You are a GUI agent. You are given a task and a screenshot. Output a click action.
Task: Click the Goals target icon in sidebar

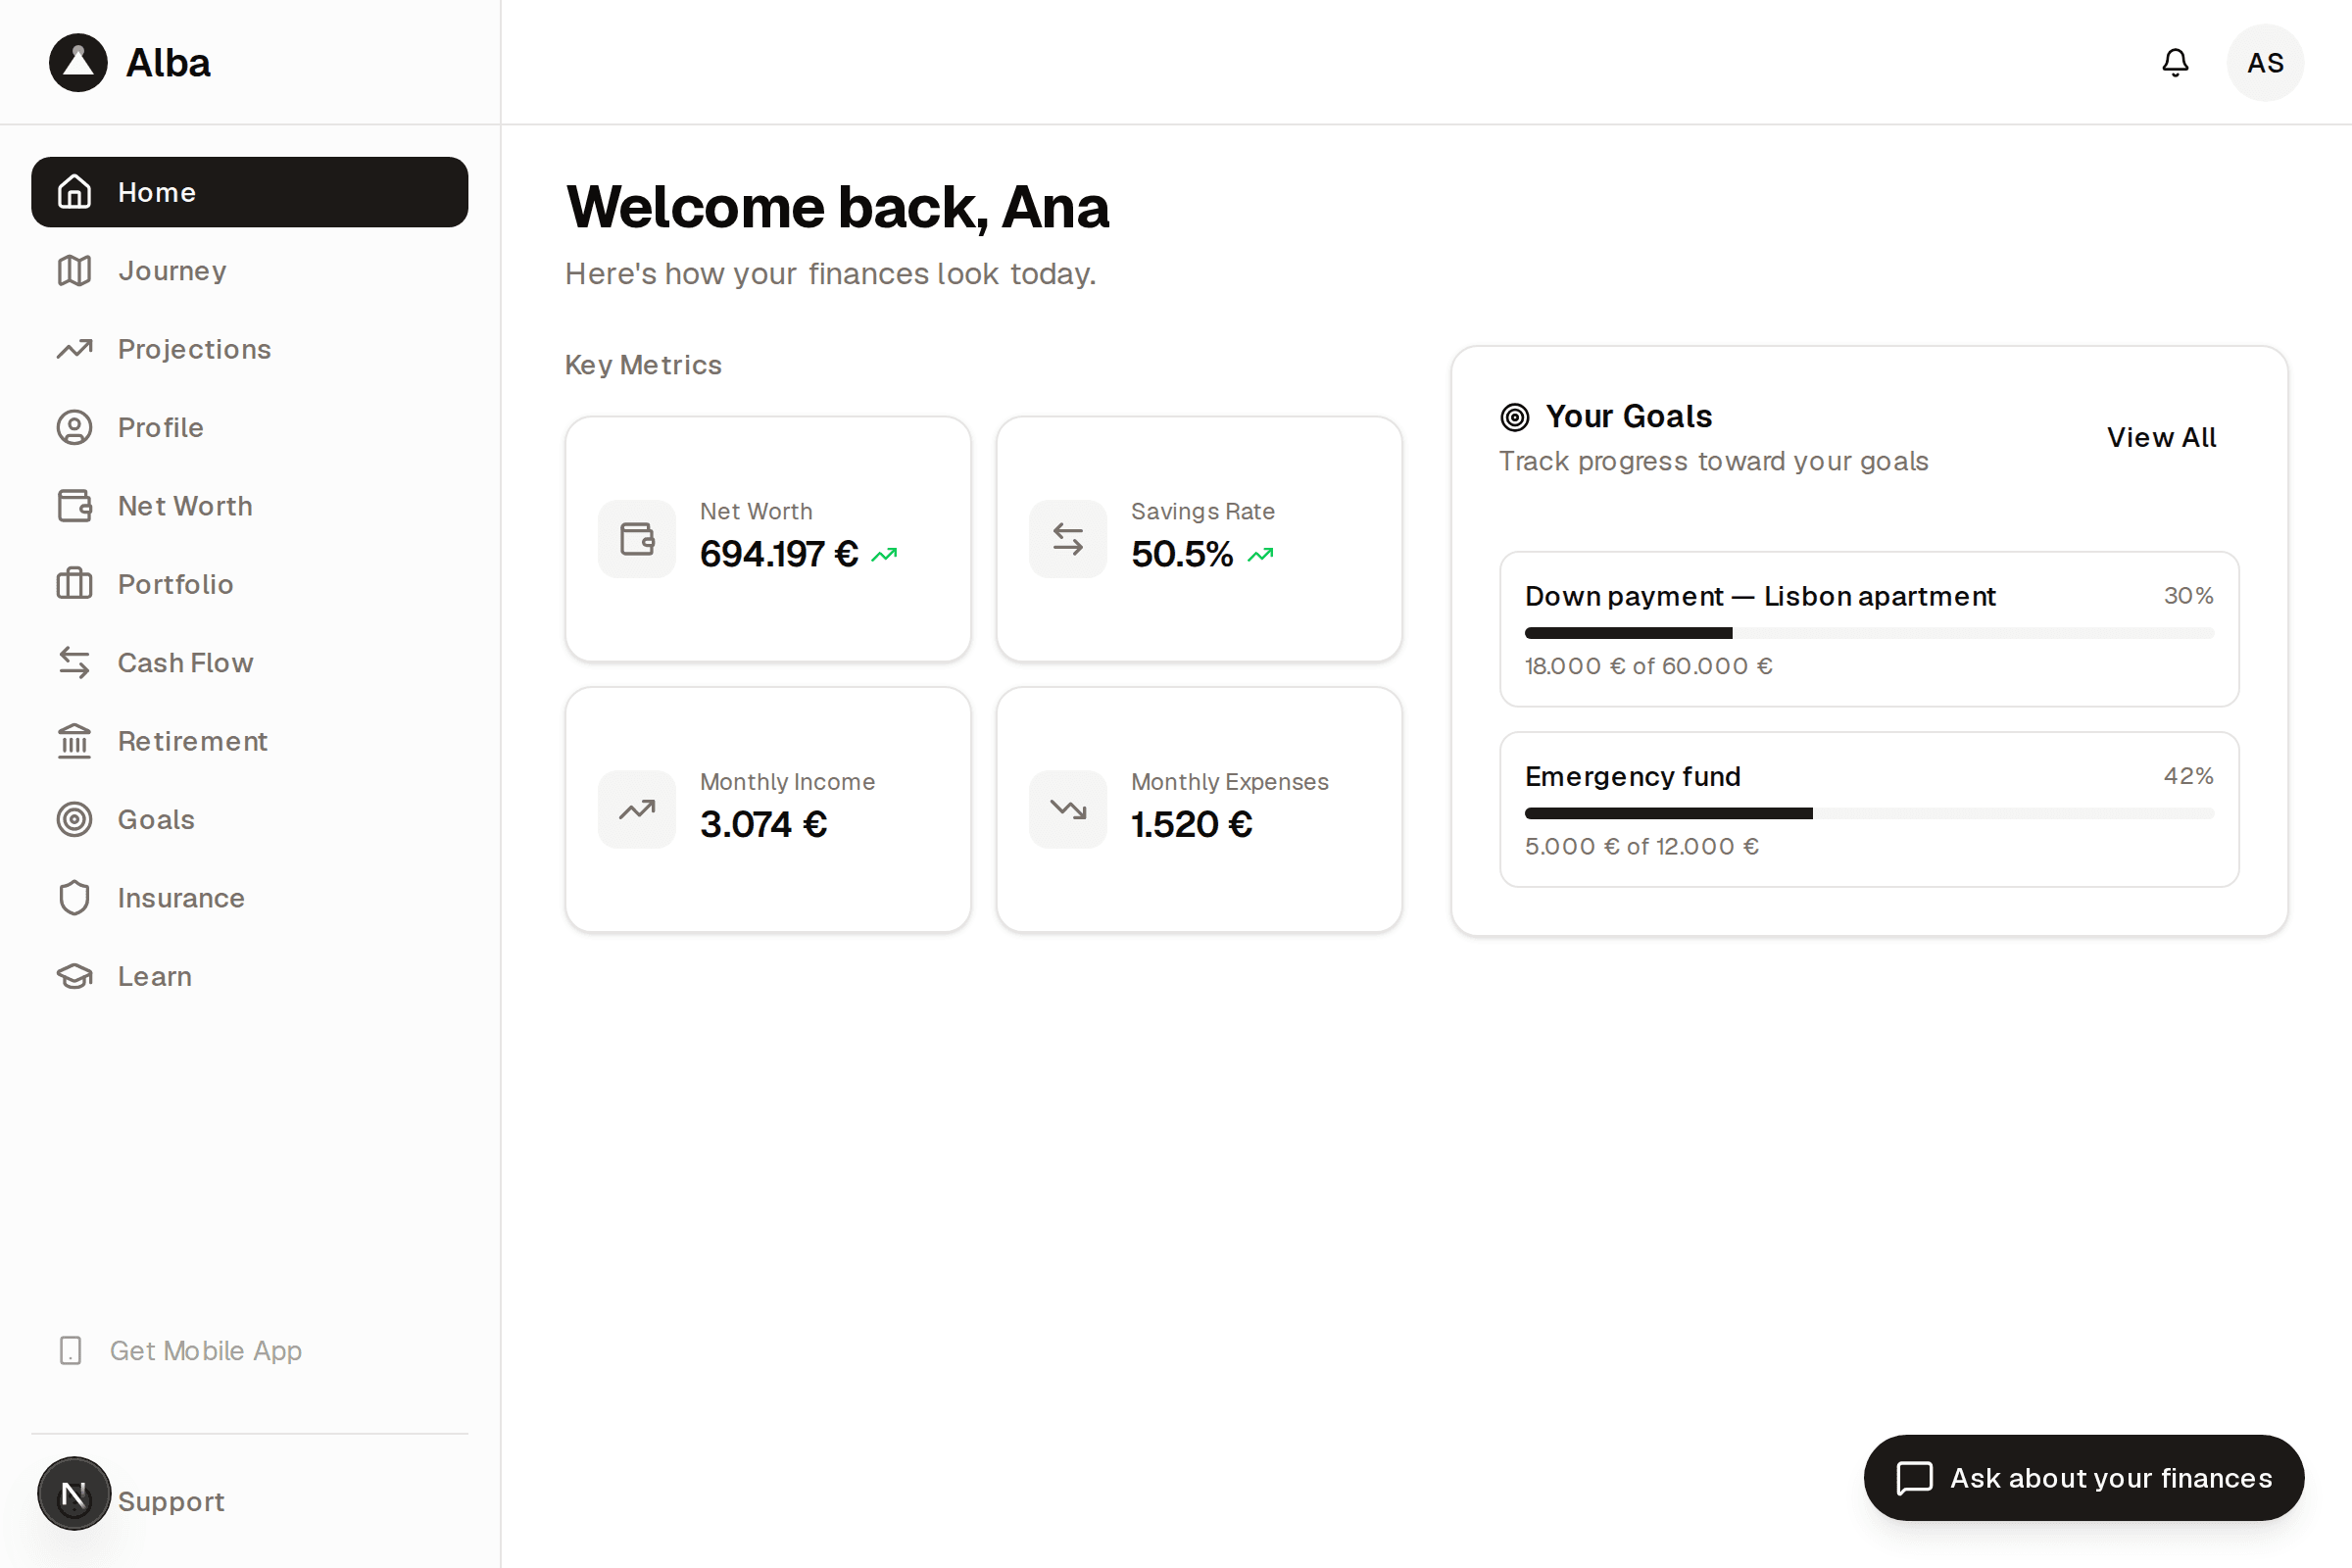coord(74,819)
